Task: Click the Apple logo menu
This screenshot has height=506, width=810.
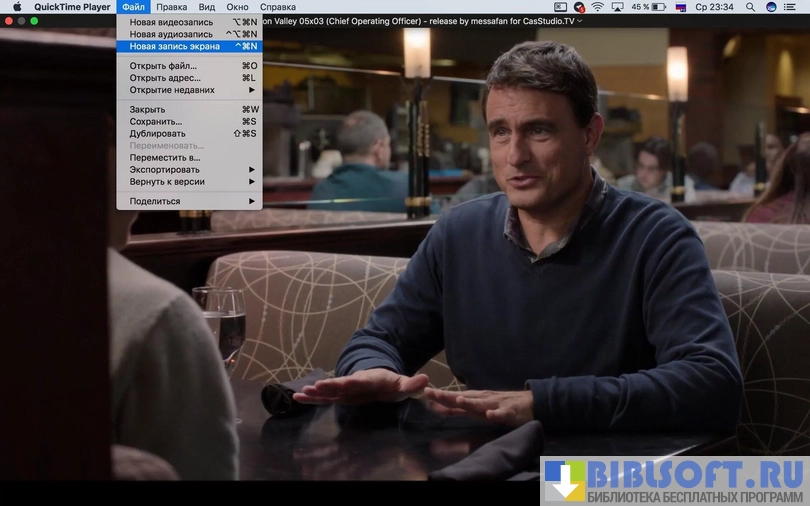Action: click(x=17, y=7)
